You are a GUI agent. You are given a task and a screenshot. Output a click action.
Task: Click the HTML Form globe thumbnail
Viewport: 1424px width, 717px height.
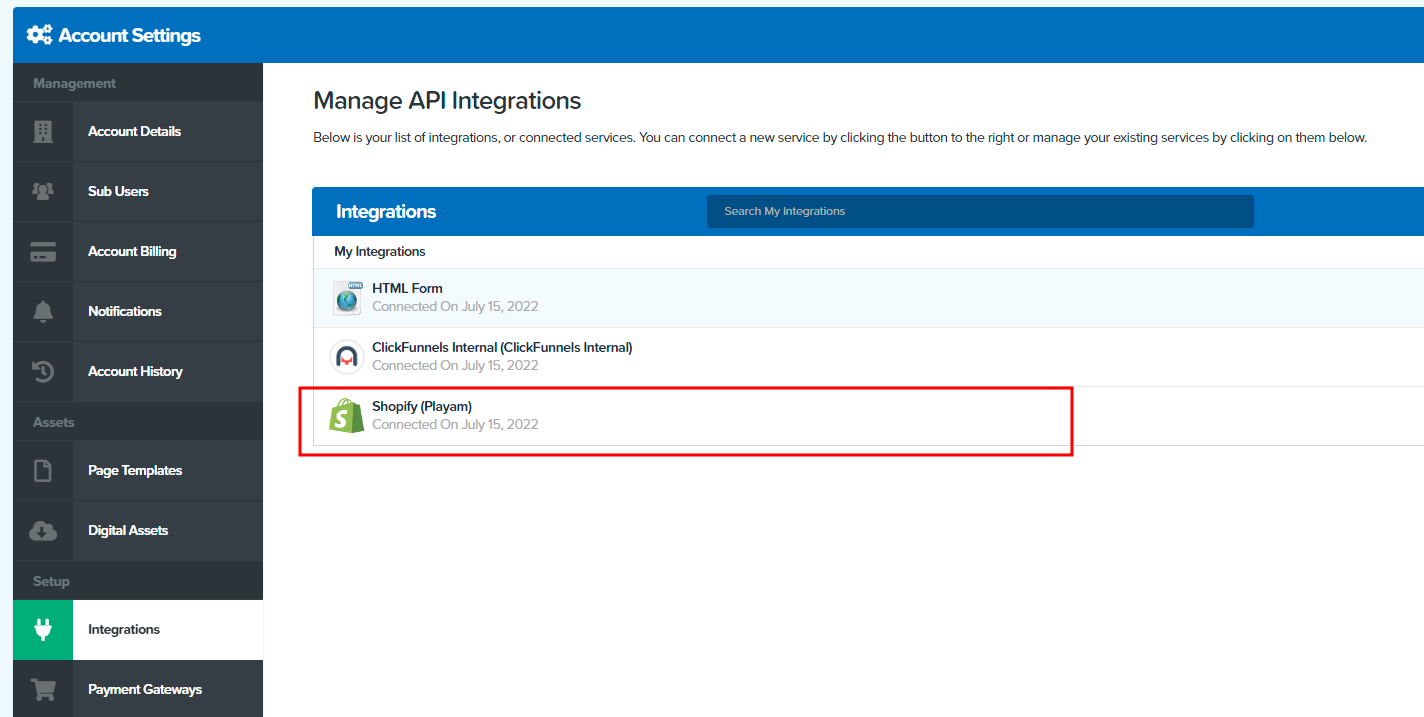point(347,298)
